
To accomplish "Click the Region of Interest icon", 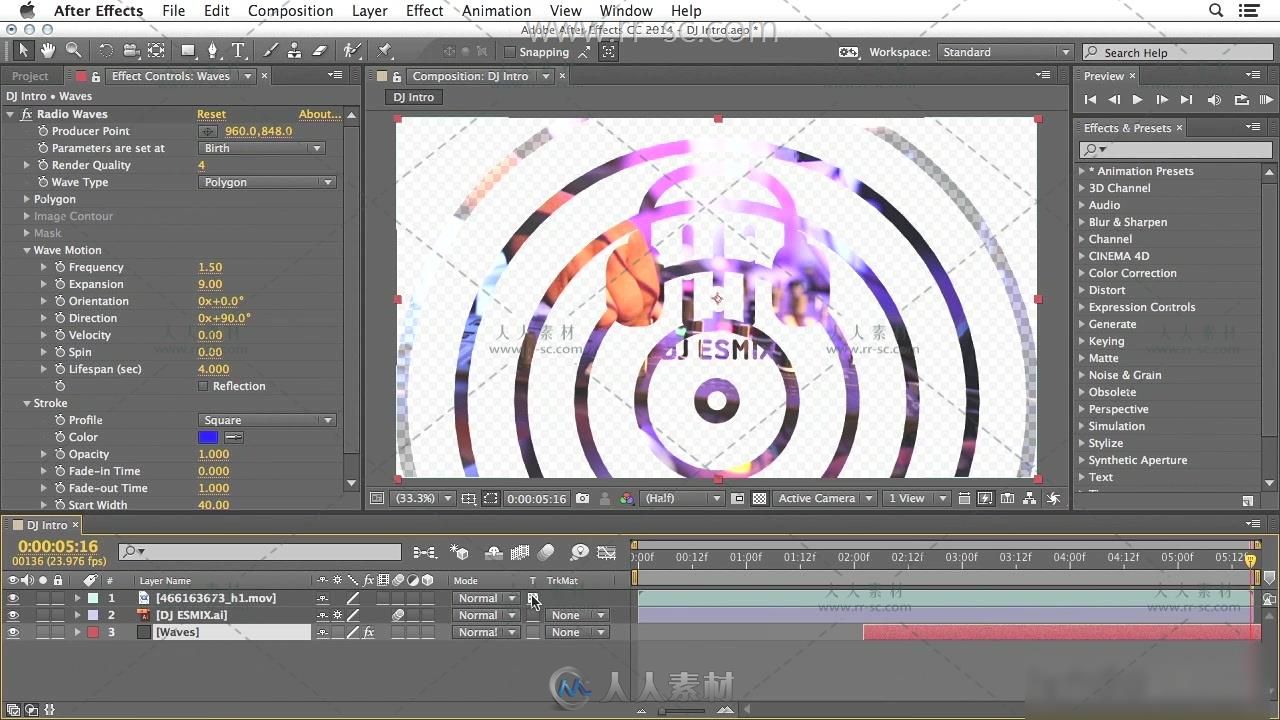I will [x=490, y=498].
